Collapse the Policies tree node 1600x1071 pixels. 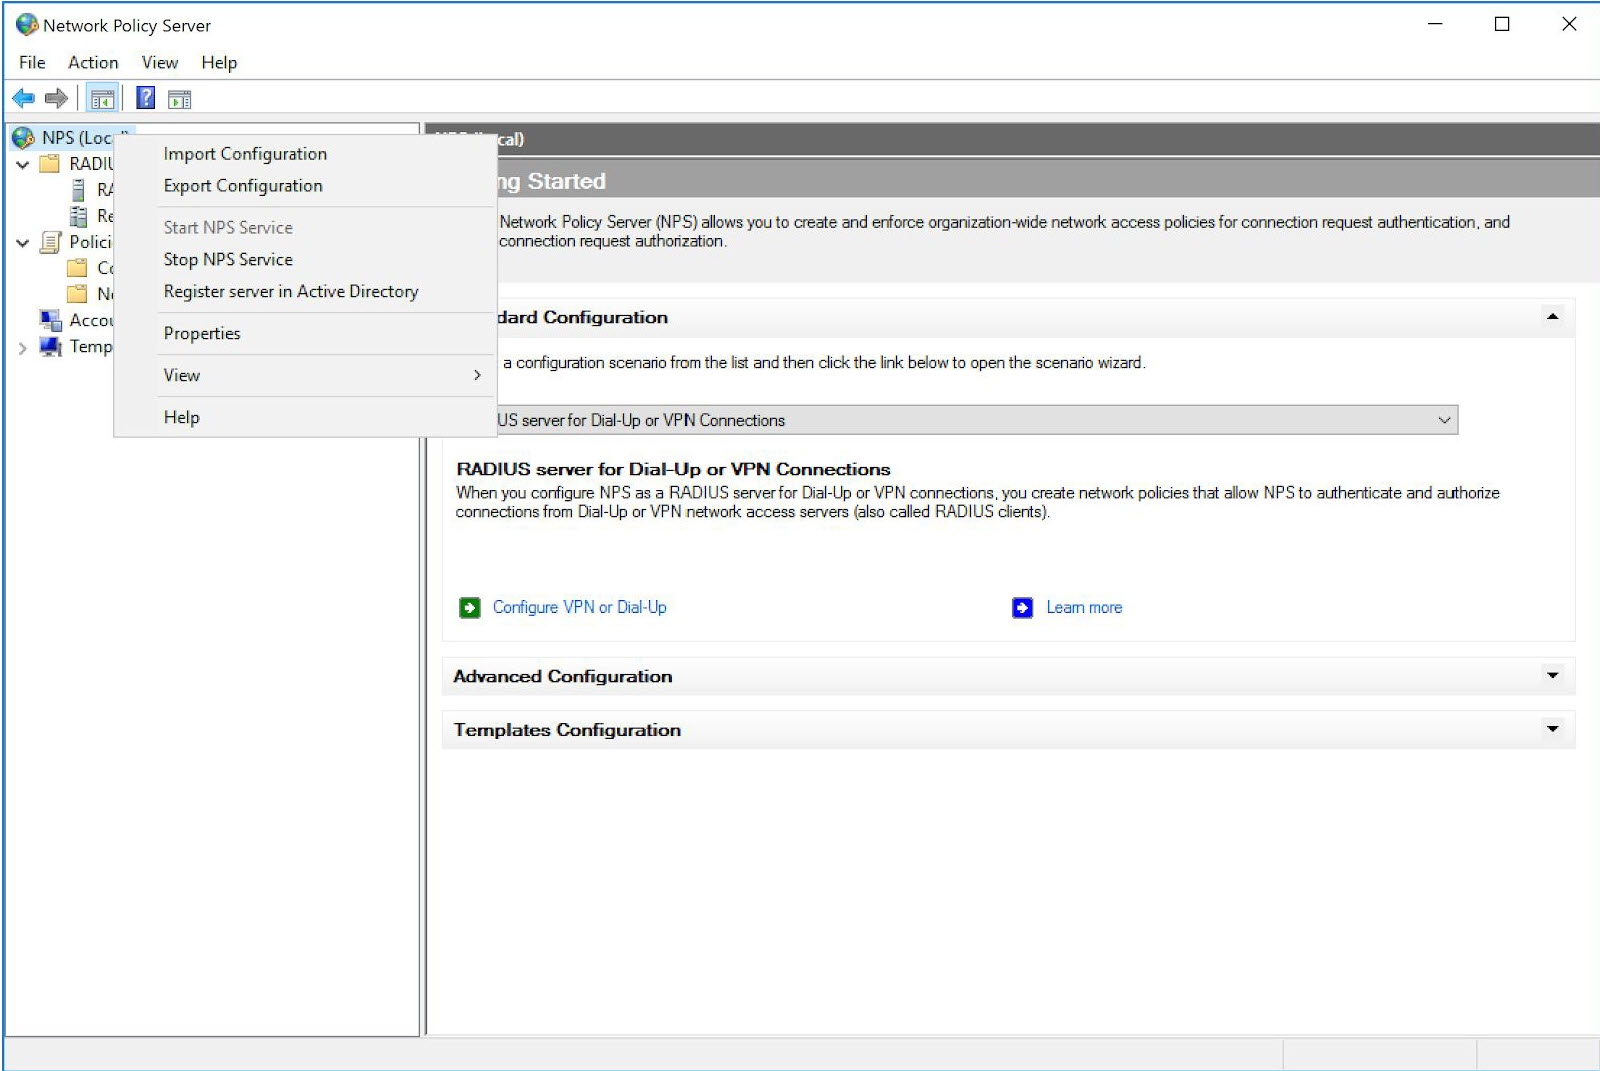(22, 242)
